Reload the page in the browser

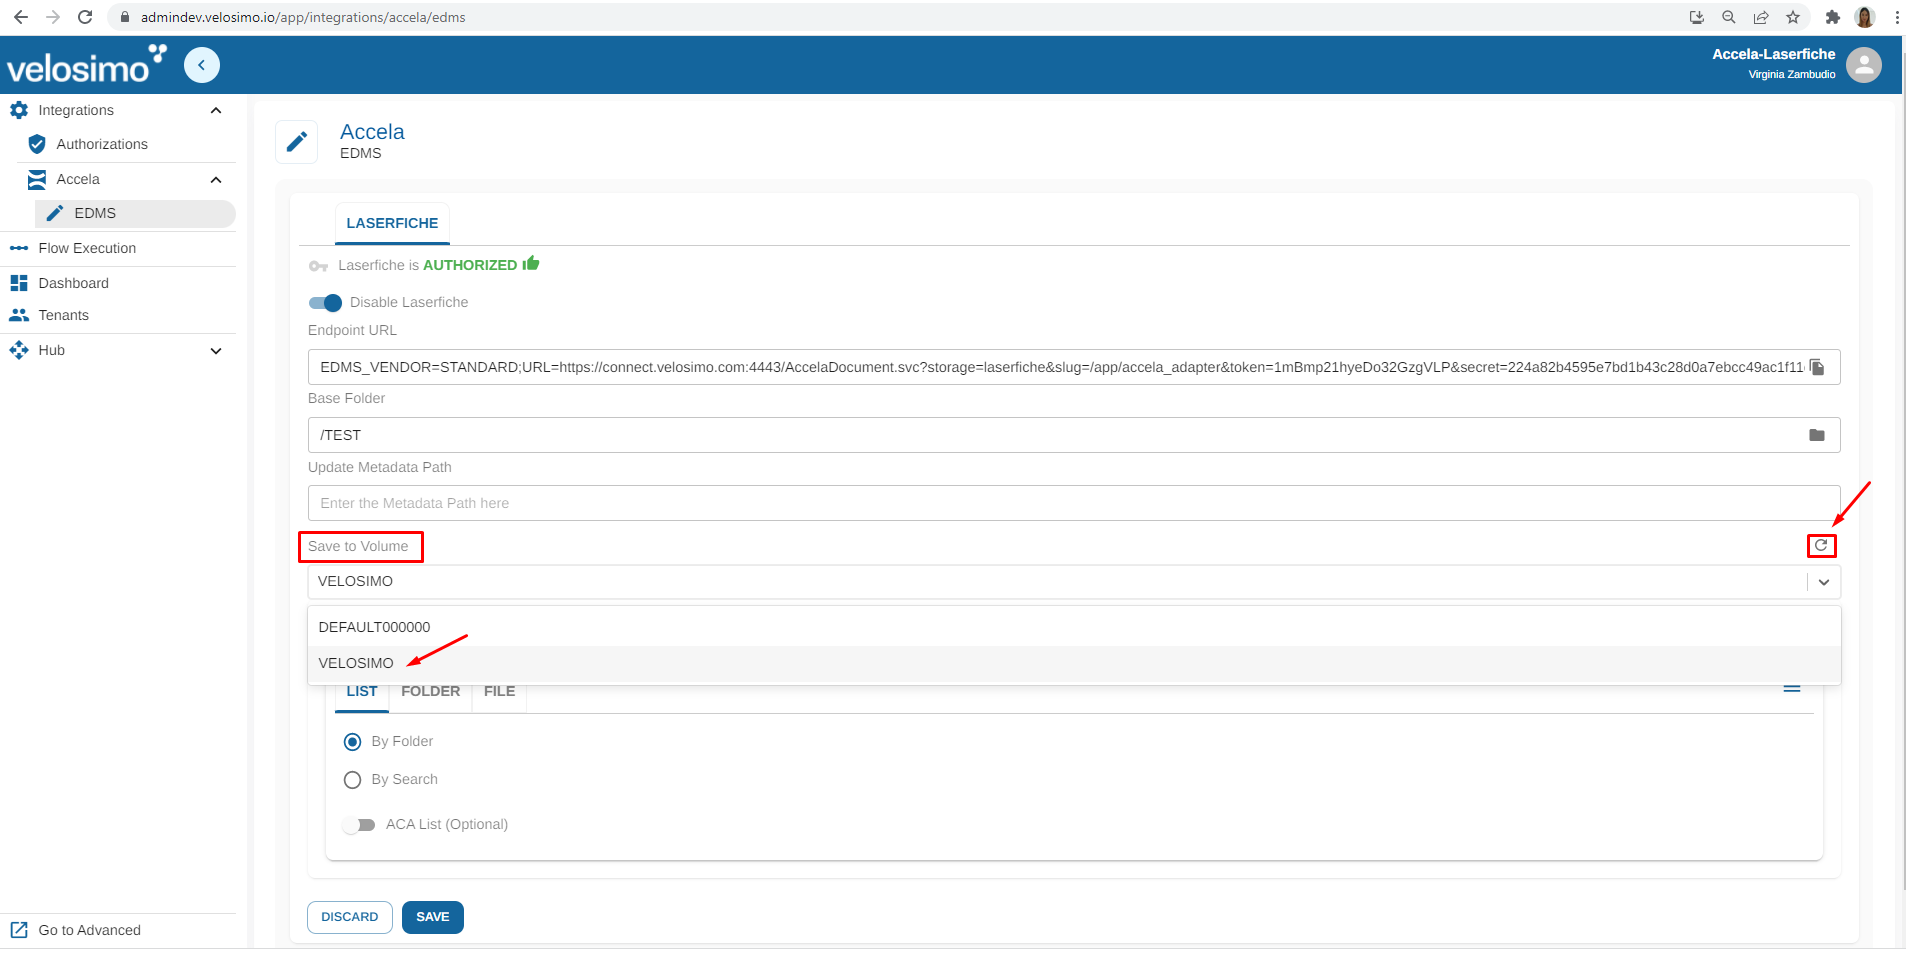85,17
